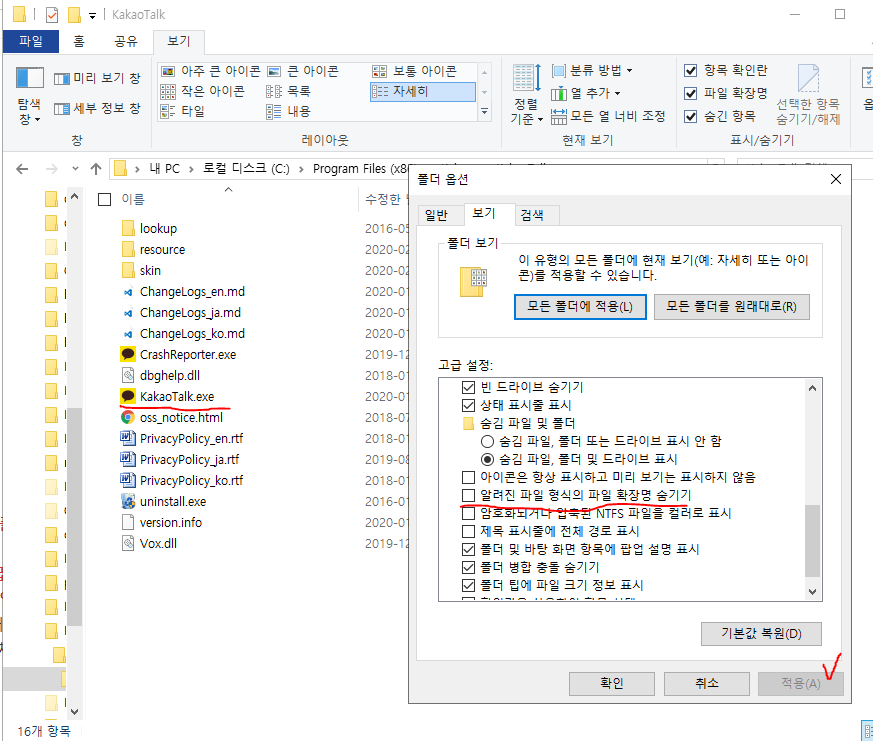Open recent locations dropdown arrow
Image resolution: width=873 pixels, height=741 pixels.
pos(75,169)
